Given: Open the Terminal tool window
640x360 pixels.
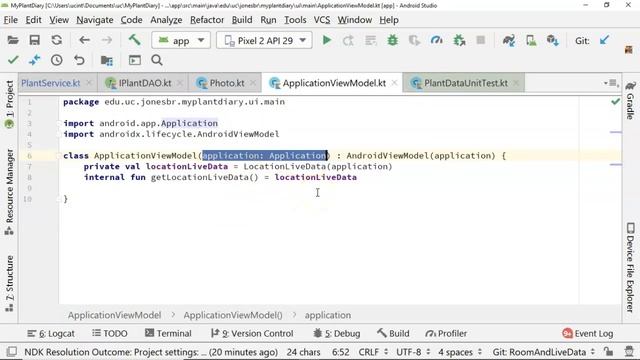Looking at the screenshot, I should pos(168,333).
